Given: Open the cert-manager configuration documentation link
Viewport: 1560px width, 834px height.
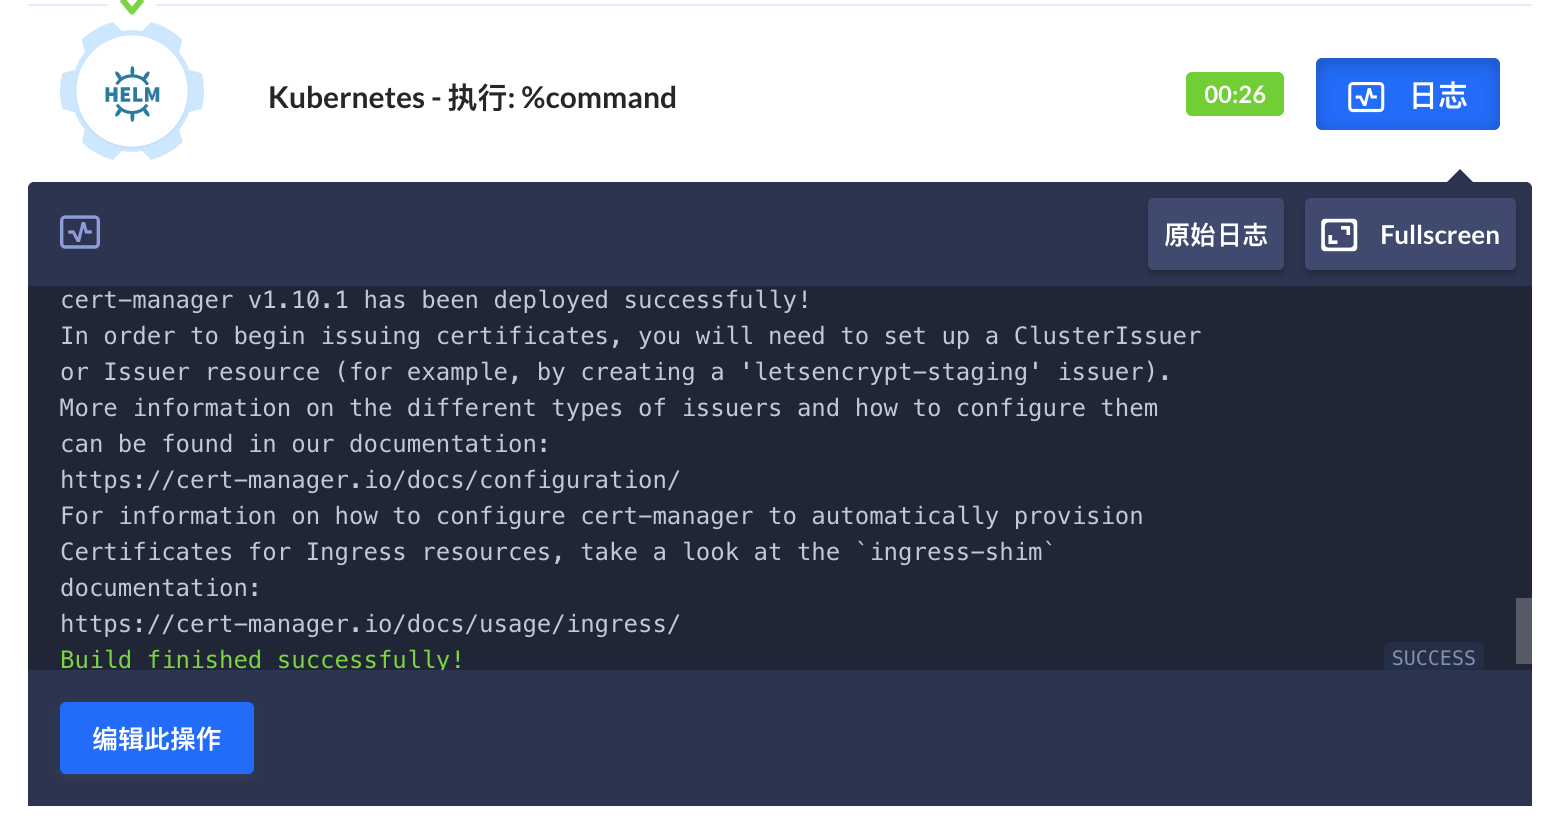Looking at the screenshot, I should click(370, 479).
